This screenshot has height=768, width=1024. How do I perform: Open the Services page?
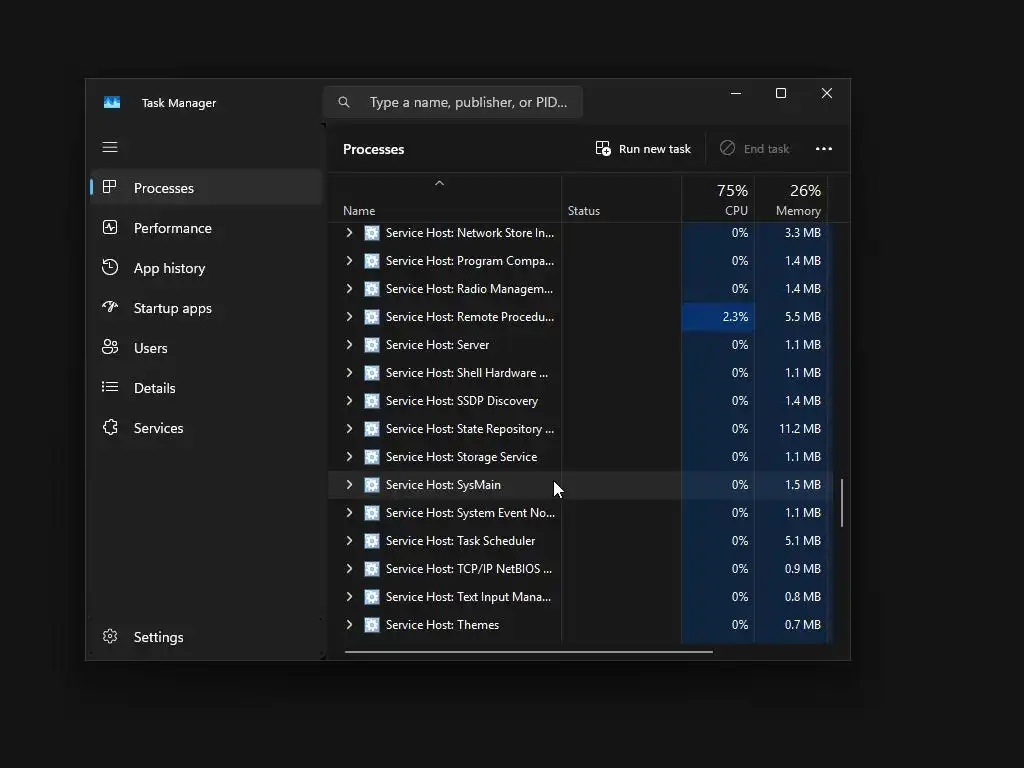point(206,428)
